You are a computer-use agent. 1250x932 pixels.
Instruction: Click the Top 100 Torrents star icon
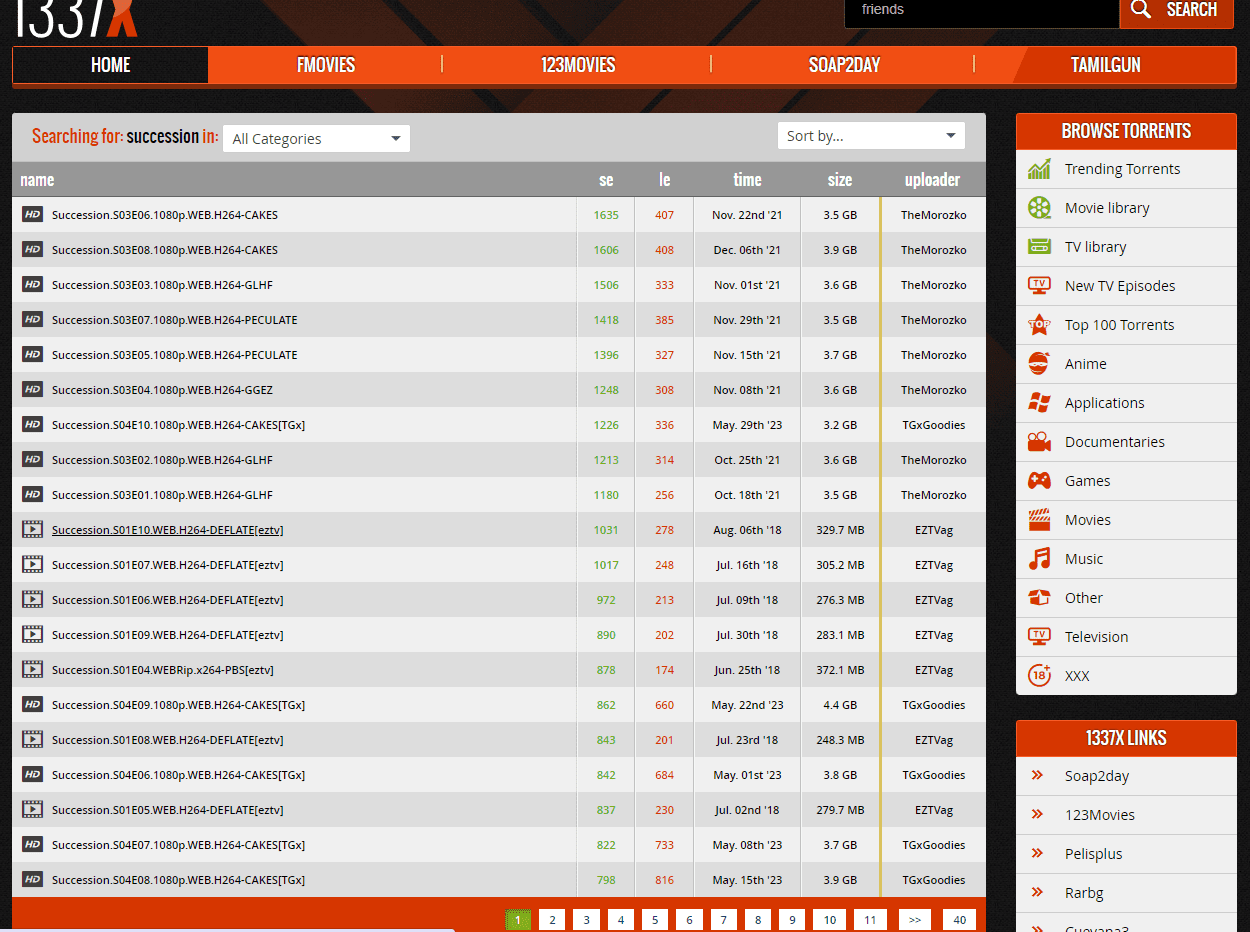[x=1039, y=325]
